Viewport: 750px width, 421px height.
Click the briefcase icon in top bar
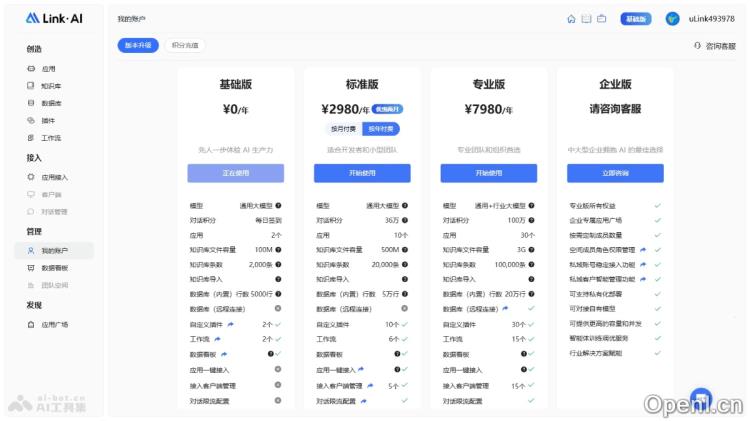click(x=602, y=19)
